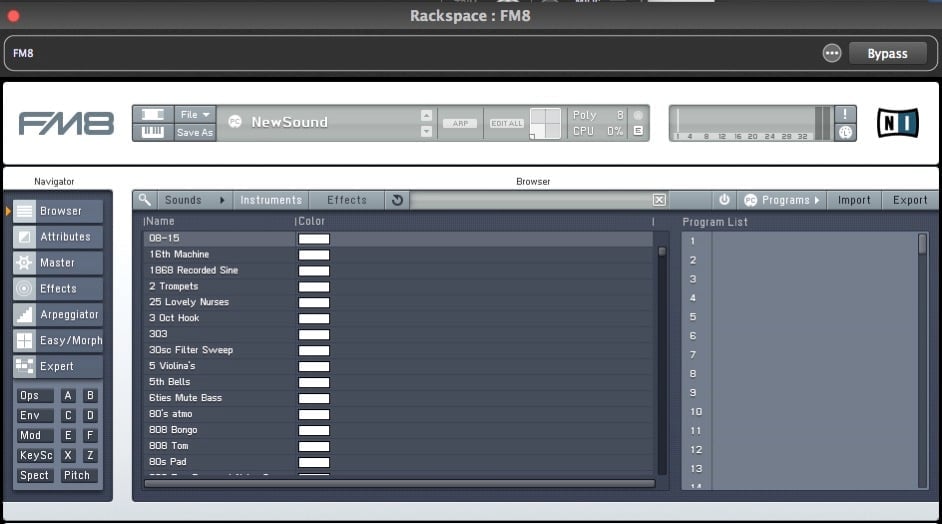Image resolution: width=942 pixels, height=524 pixels.
Task: Toggle operator A button
Action: click(x=68, y=395)
